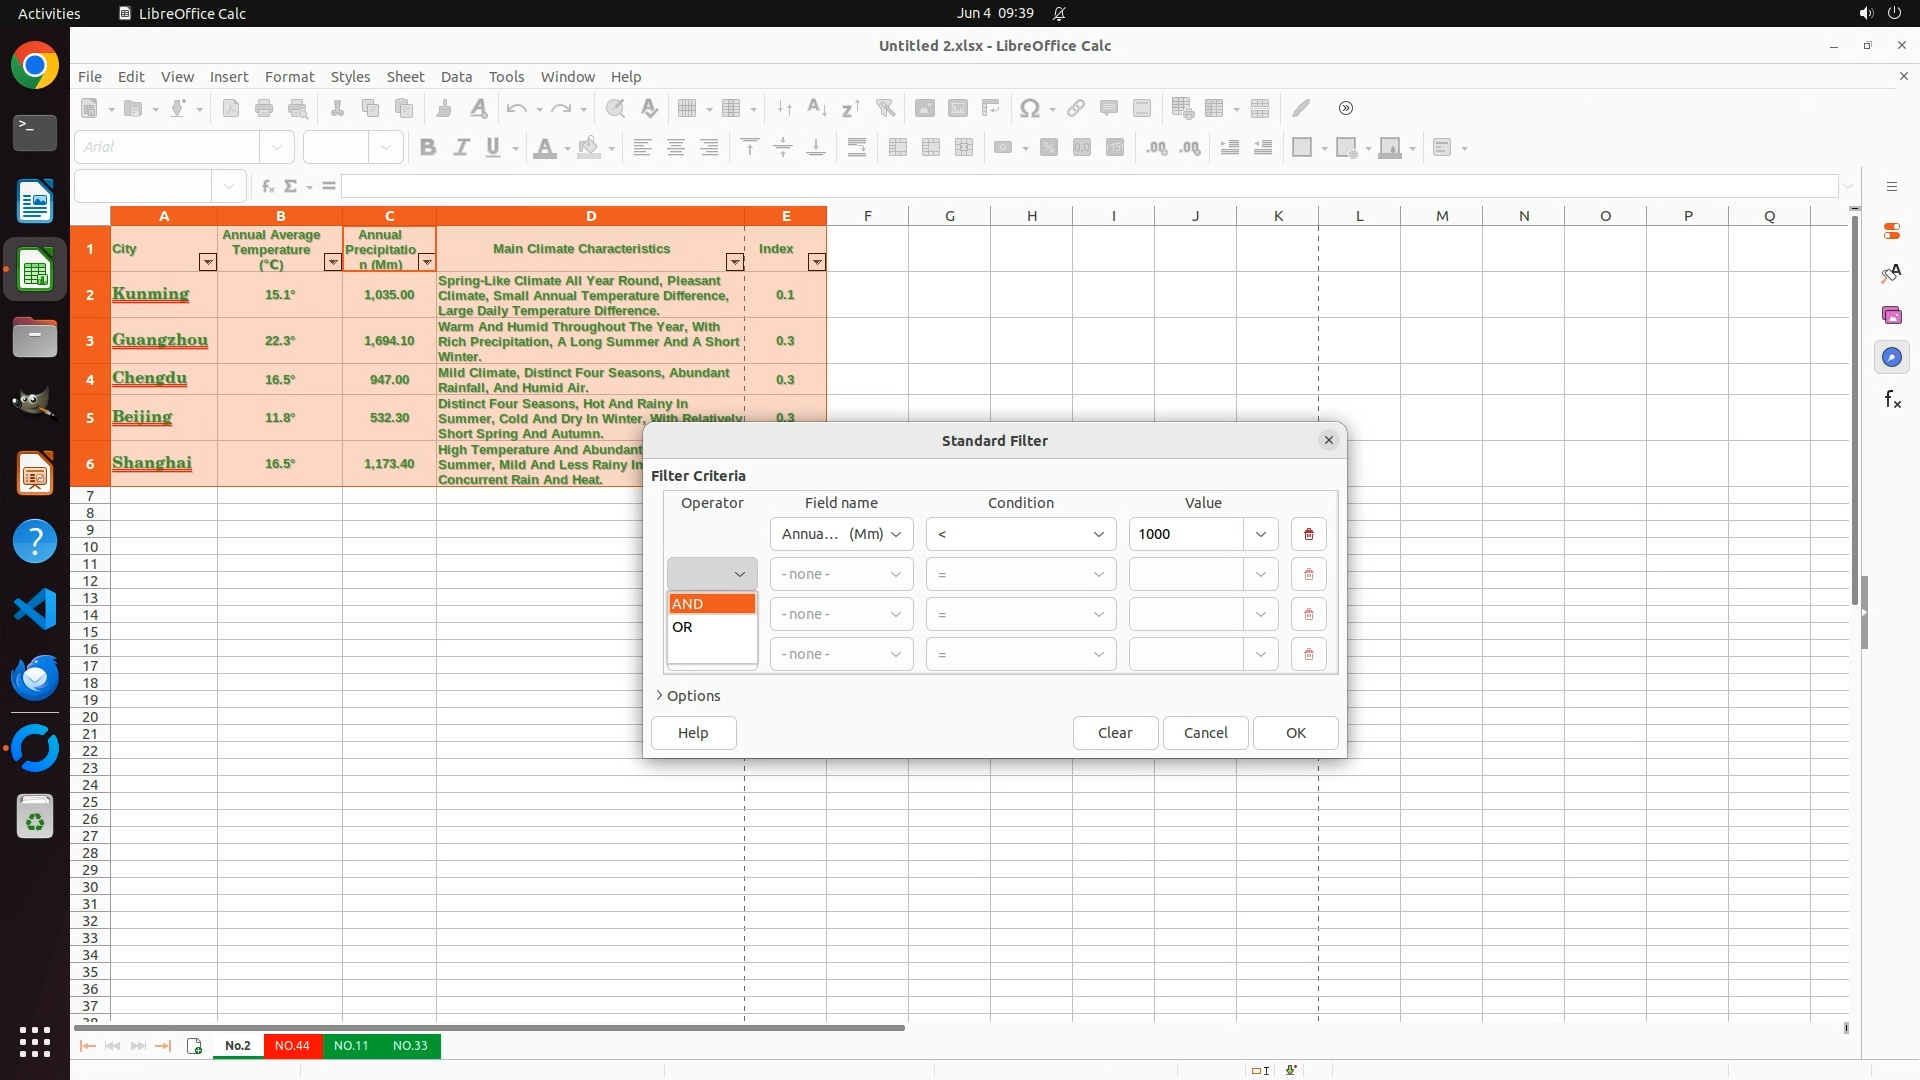
Task: Open the Value dropdown containing 1000
Action: 1260,534
